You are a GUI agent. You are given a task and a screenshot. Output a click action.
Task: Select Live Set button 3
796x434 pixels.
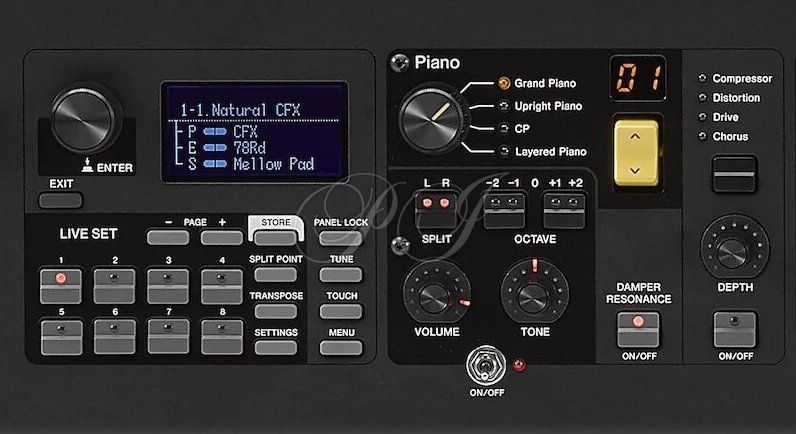point(168,286)
